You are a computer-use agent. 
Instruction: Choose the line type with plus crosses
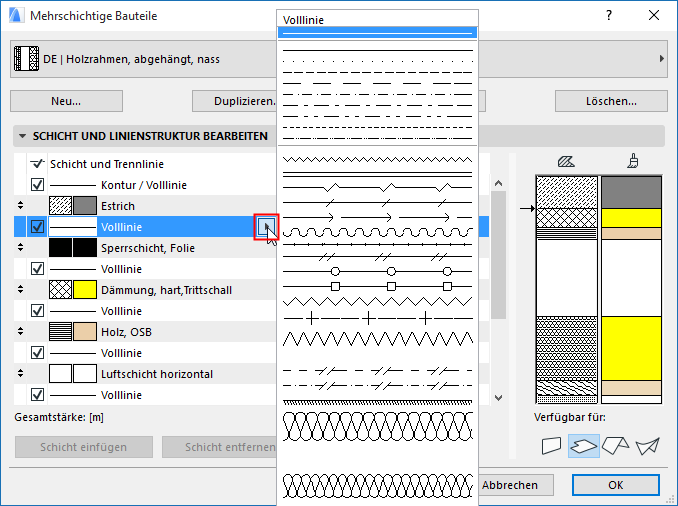click(377, 319)
